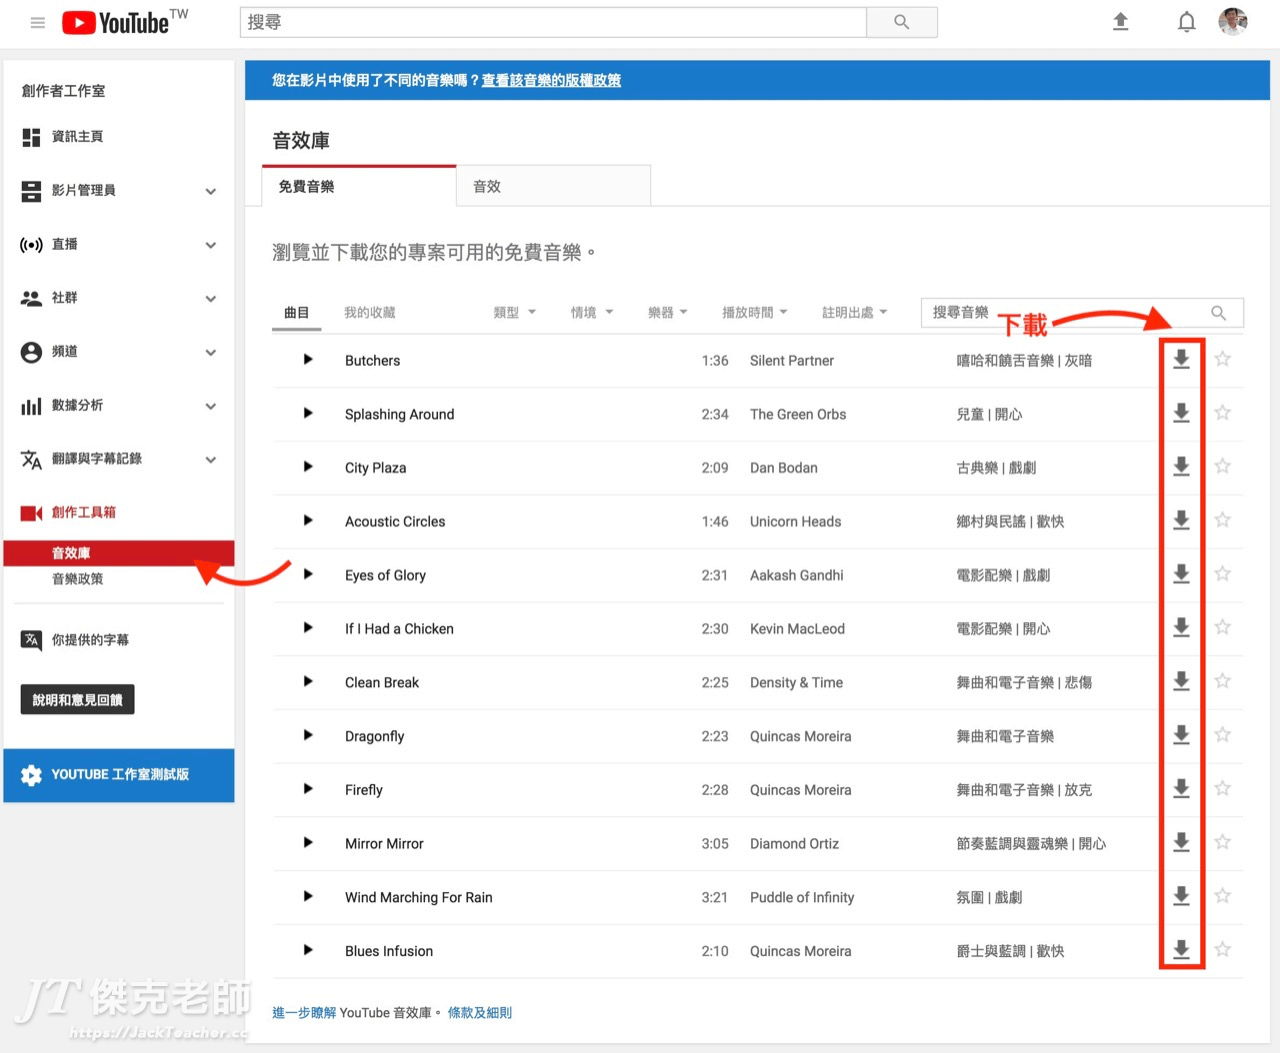The height and width of the screenshot is (1053, 1280).
Task: Play the Acoustic Circles track
Action: (308, 520)
